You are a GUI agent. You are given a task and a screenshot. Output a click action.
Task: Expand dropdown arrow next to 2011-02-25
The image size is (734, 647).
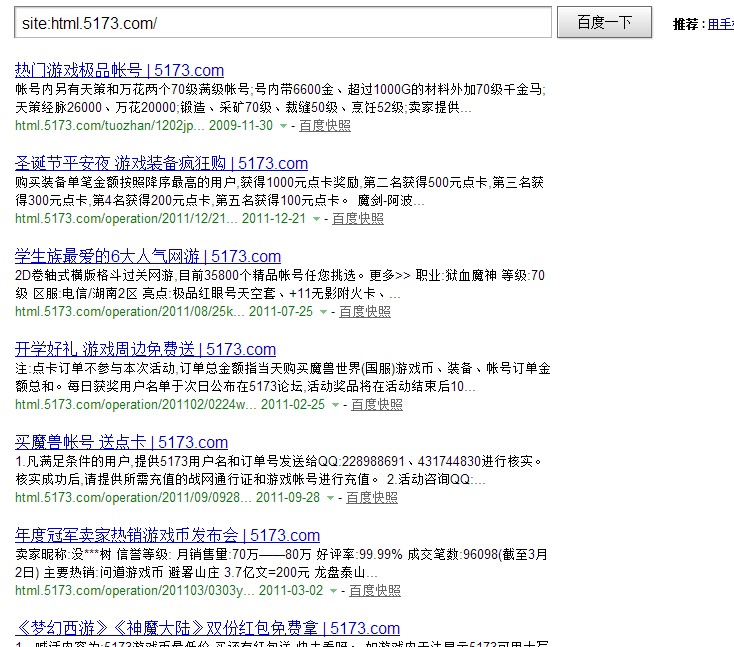pos(335,405)
